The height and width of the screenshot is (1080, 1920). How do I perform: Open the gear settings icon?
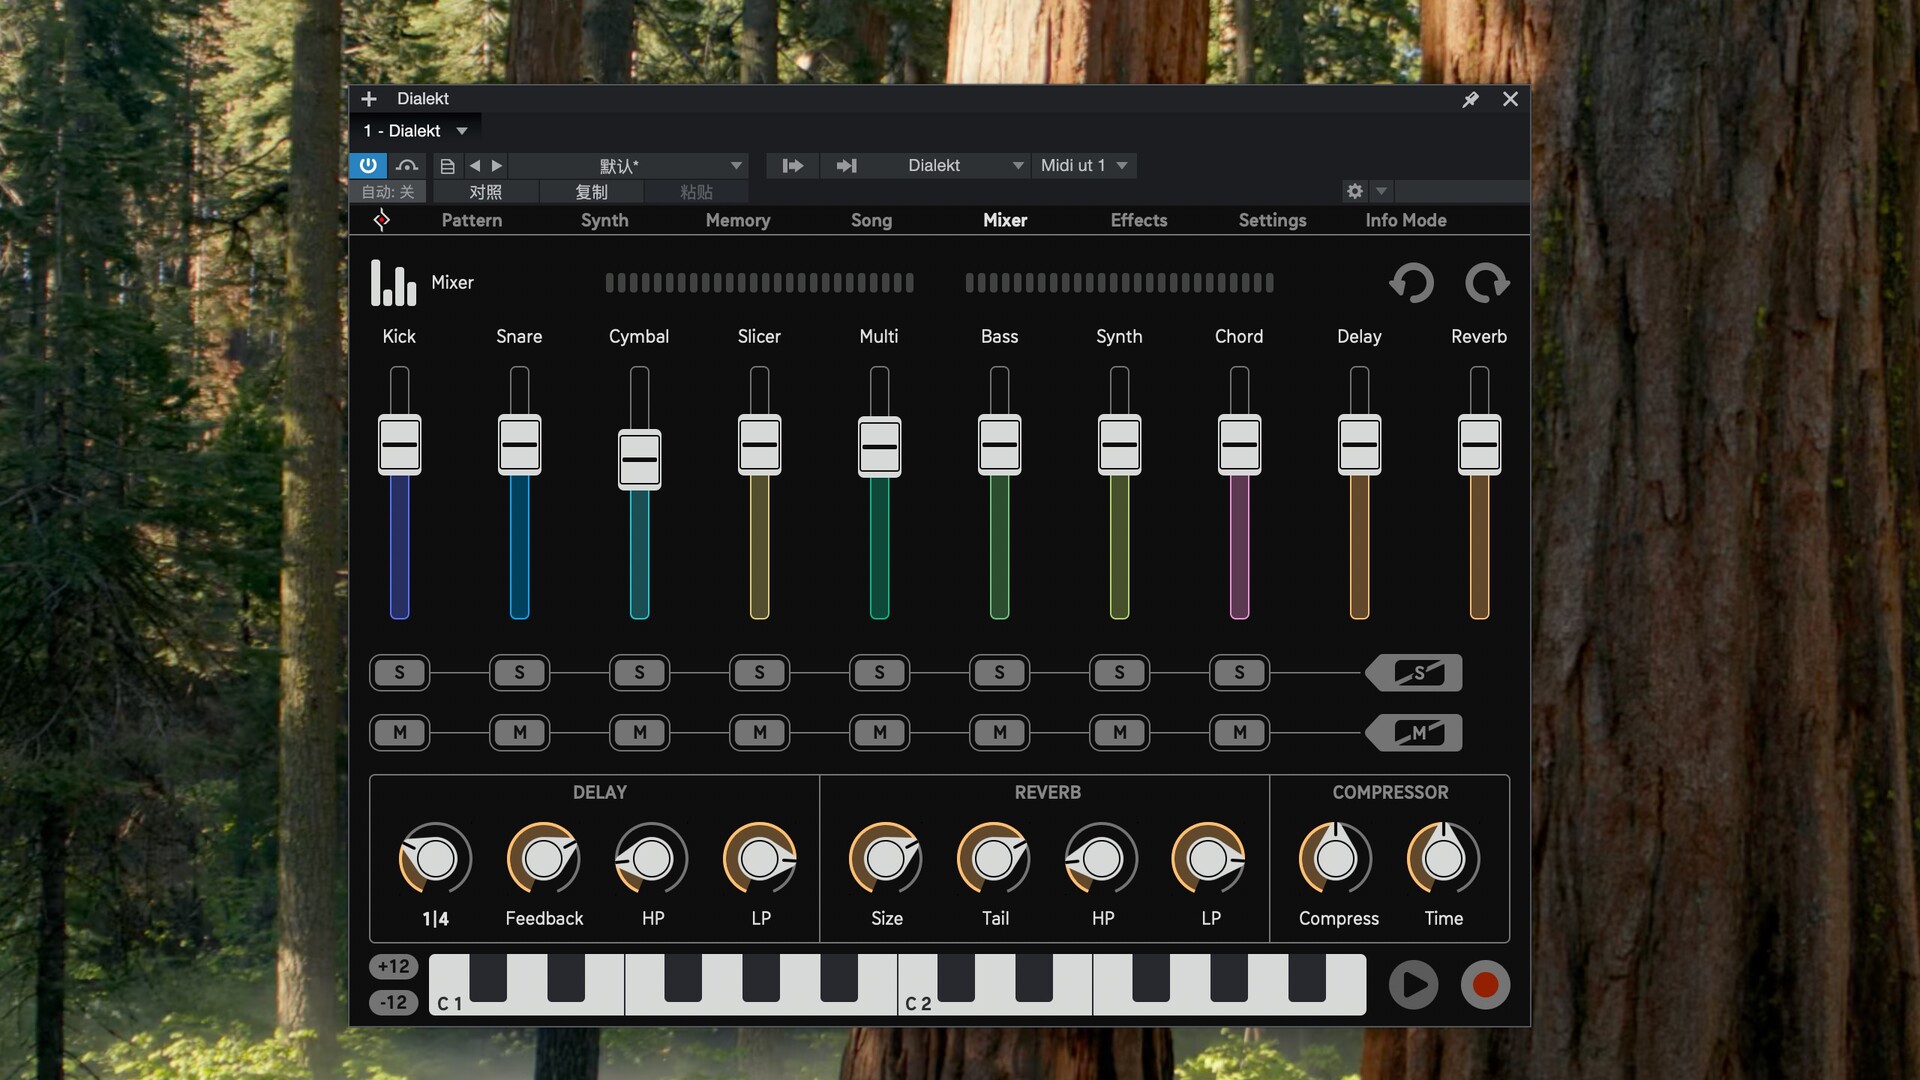pyautogui.click(x=1355, y=191)
